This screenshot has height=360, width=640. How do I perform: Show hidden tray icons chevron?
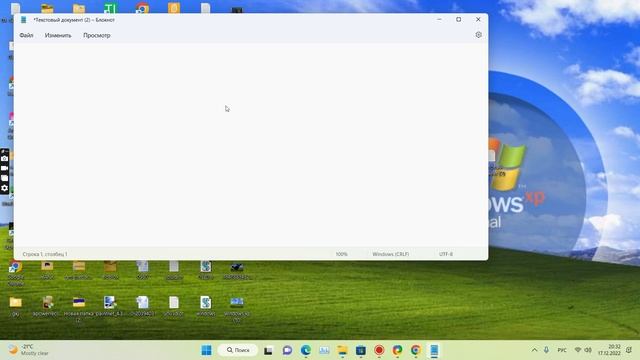(x=534, y=350)
